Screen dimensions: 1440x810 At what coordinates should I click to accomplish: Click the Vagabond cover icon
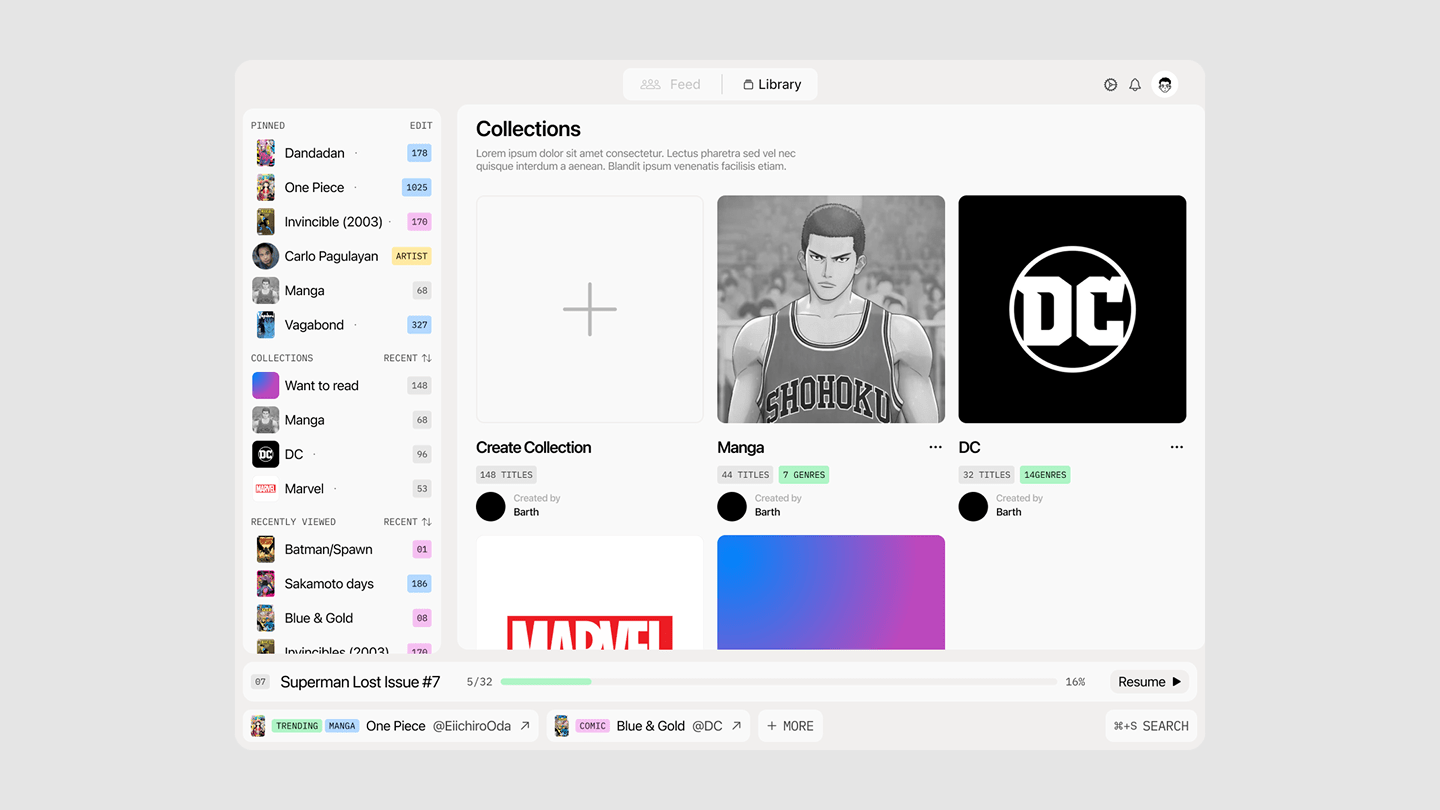click(x=265, y=325)
